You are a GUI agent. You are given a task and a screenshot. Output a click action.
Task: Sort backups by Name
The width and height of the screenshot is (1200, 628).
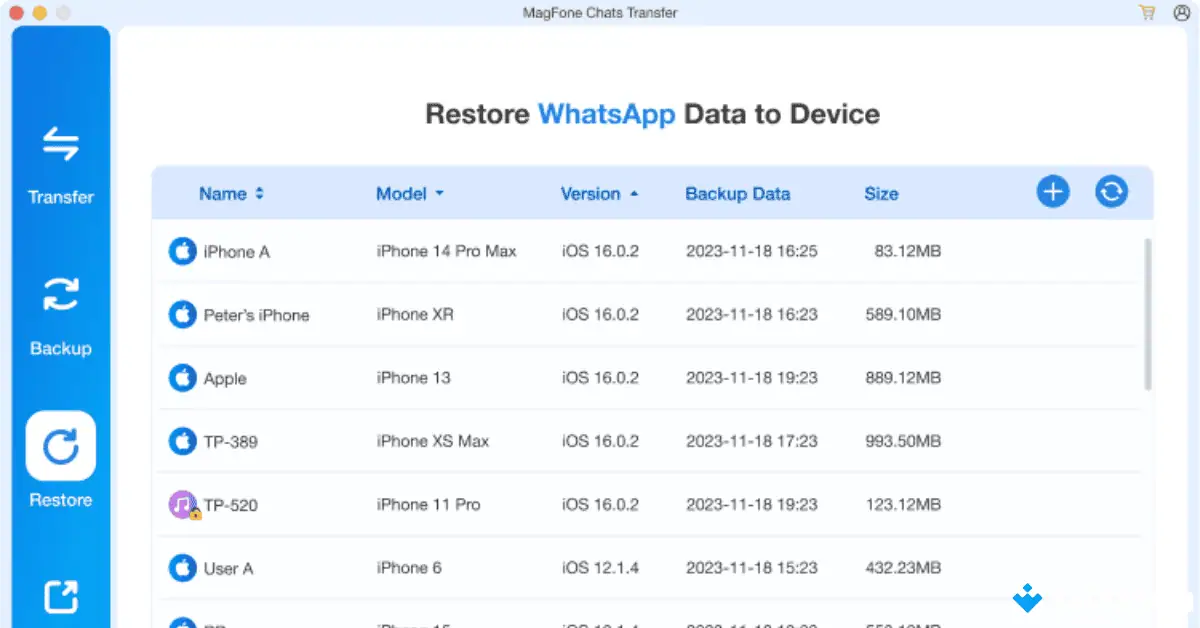tap(231, 194)
